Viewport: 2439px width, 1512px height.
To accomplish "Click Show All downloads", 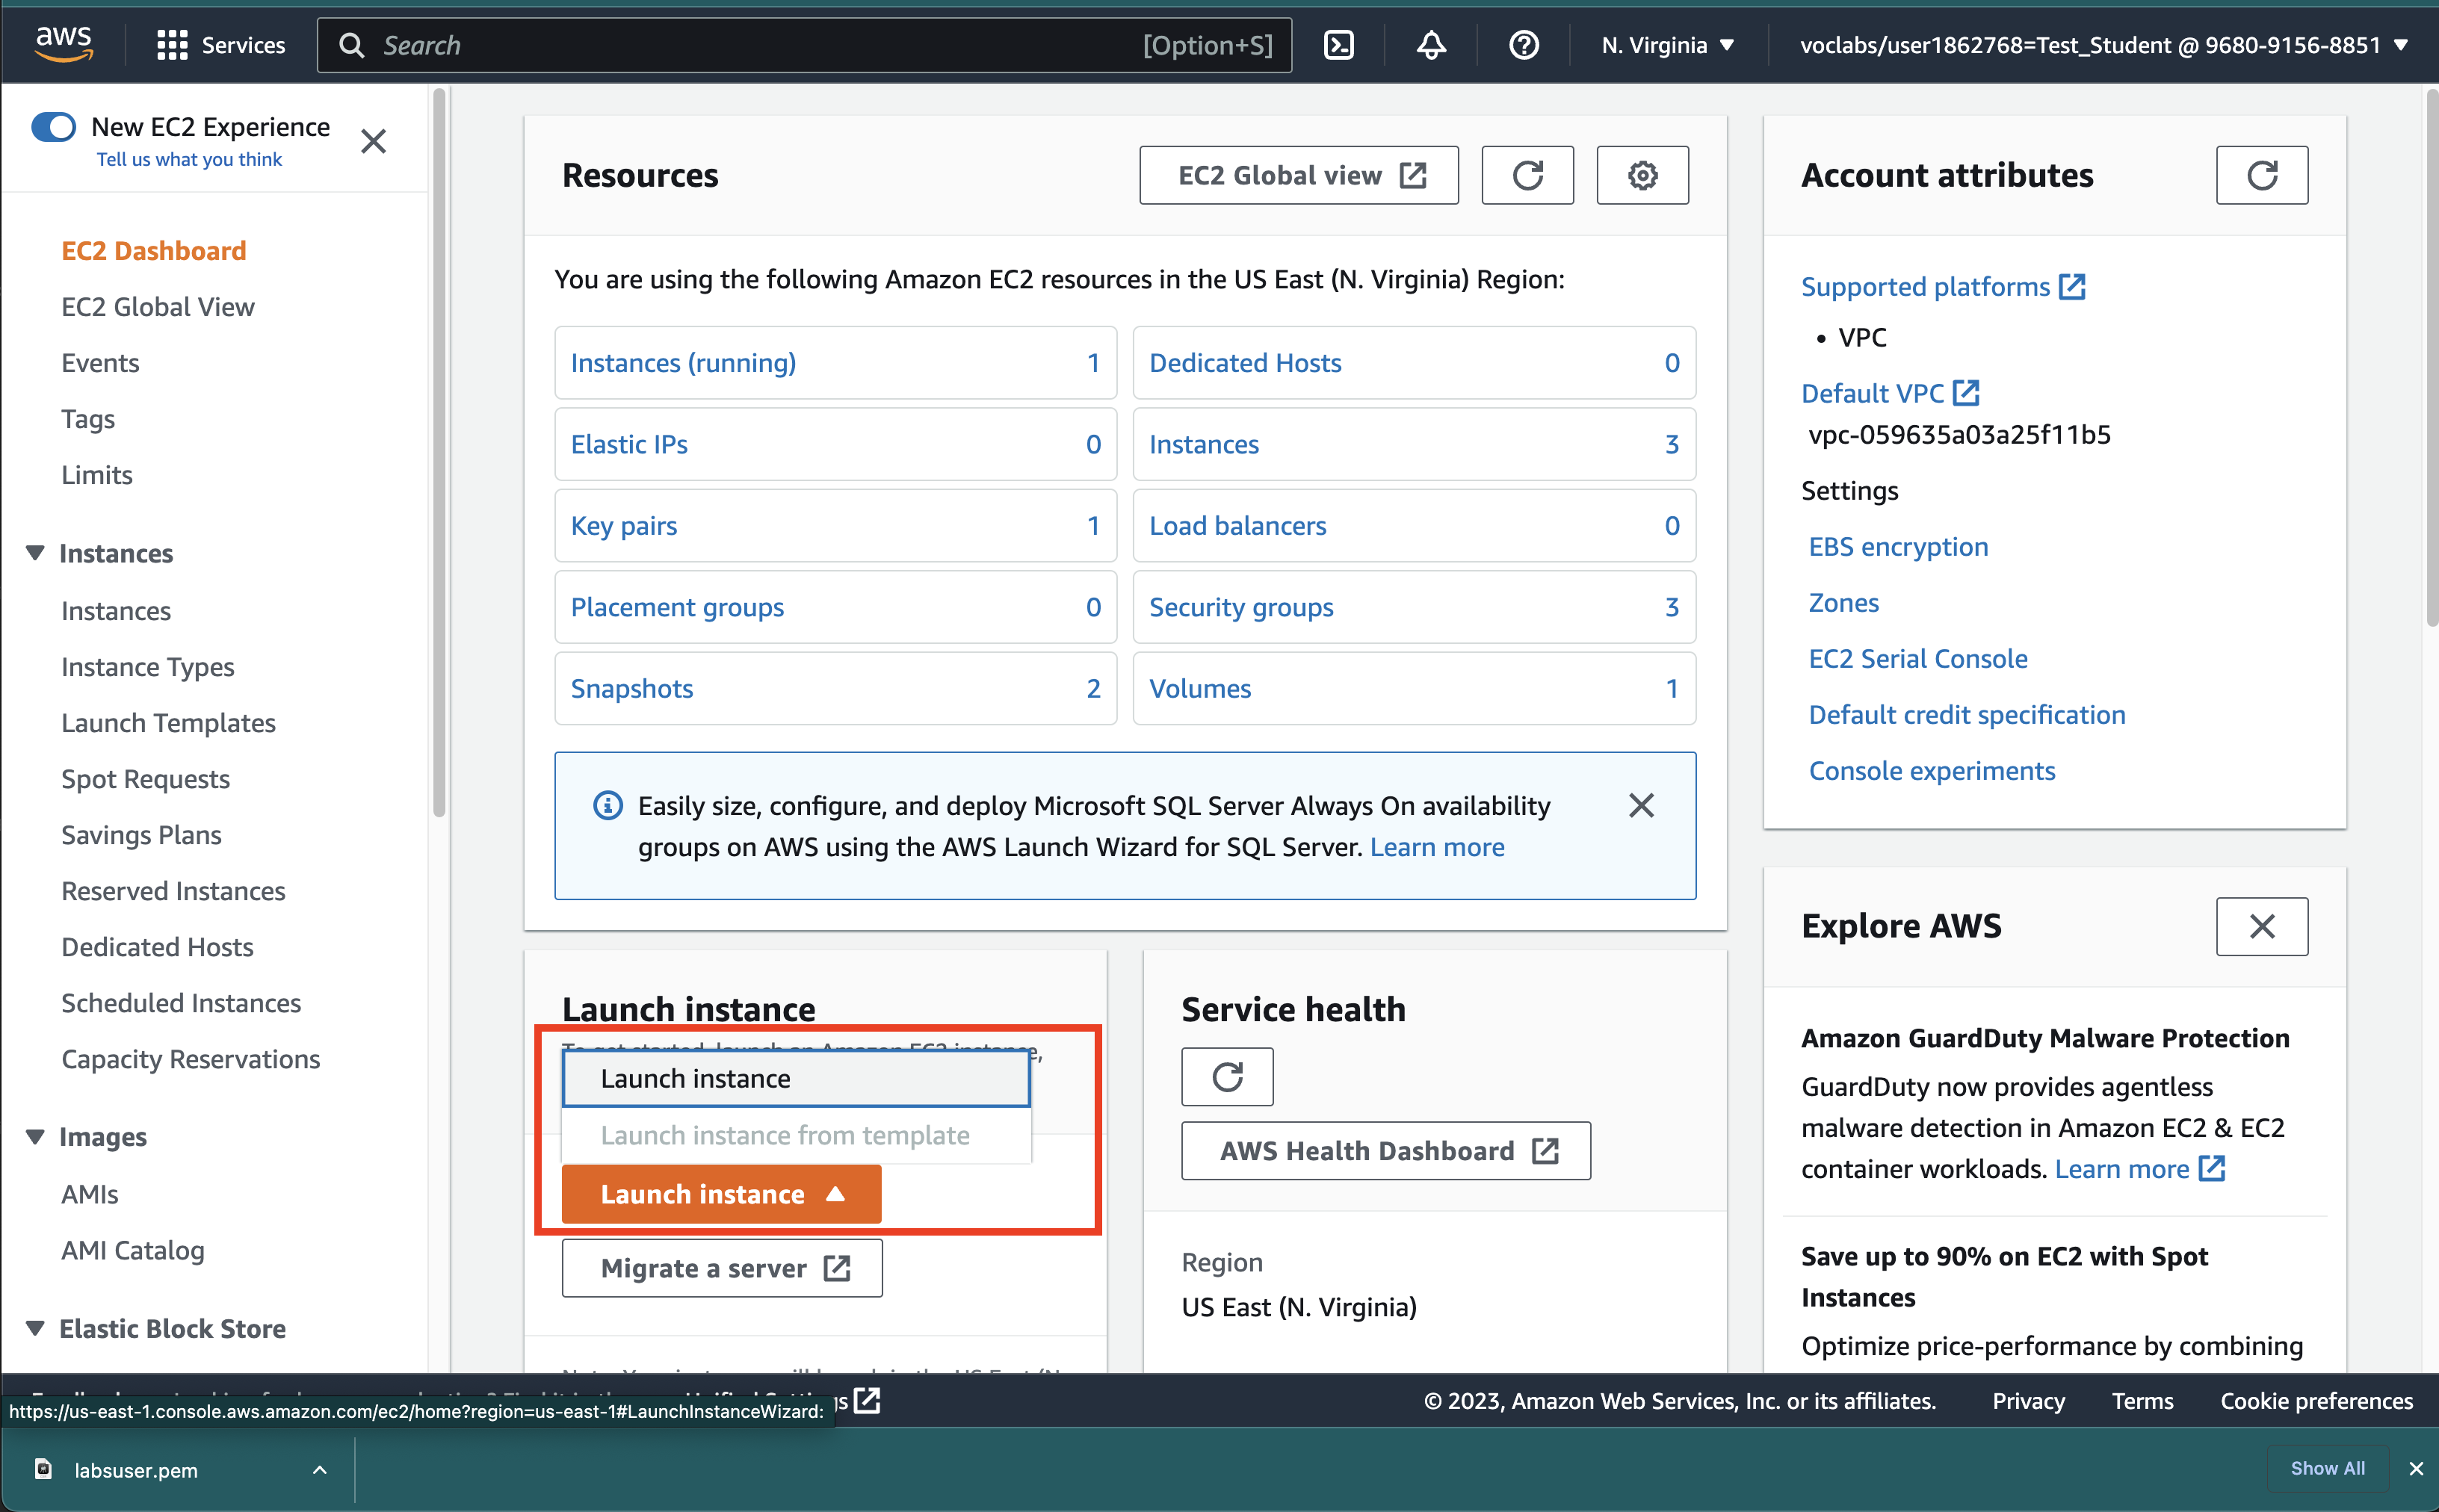I will click(x=2327, y=1468).
